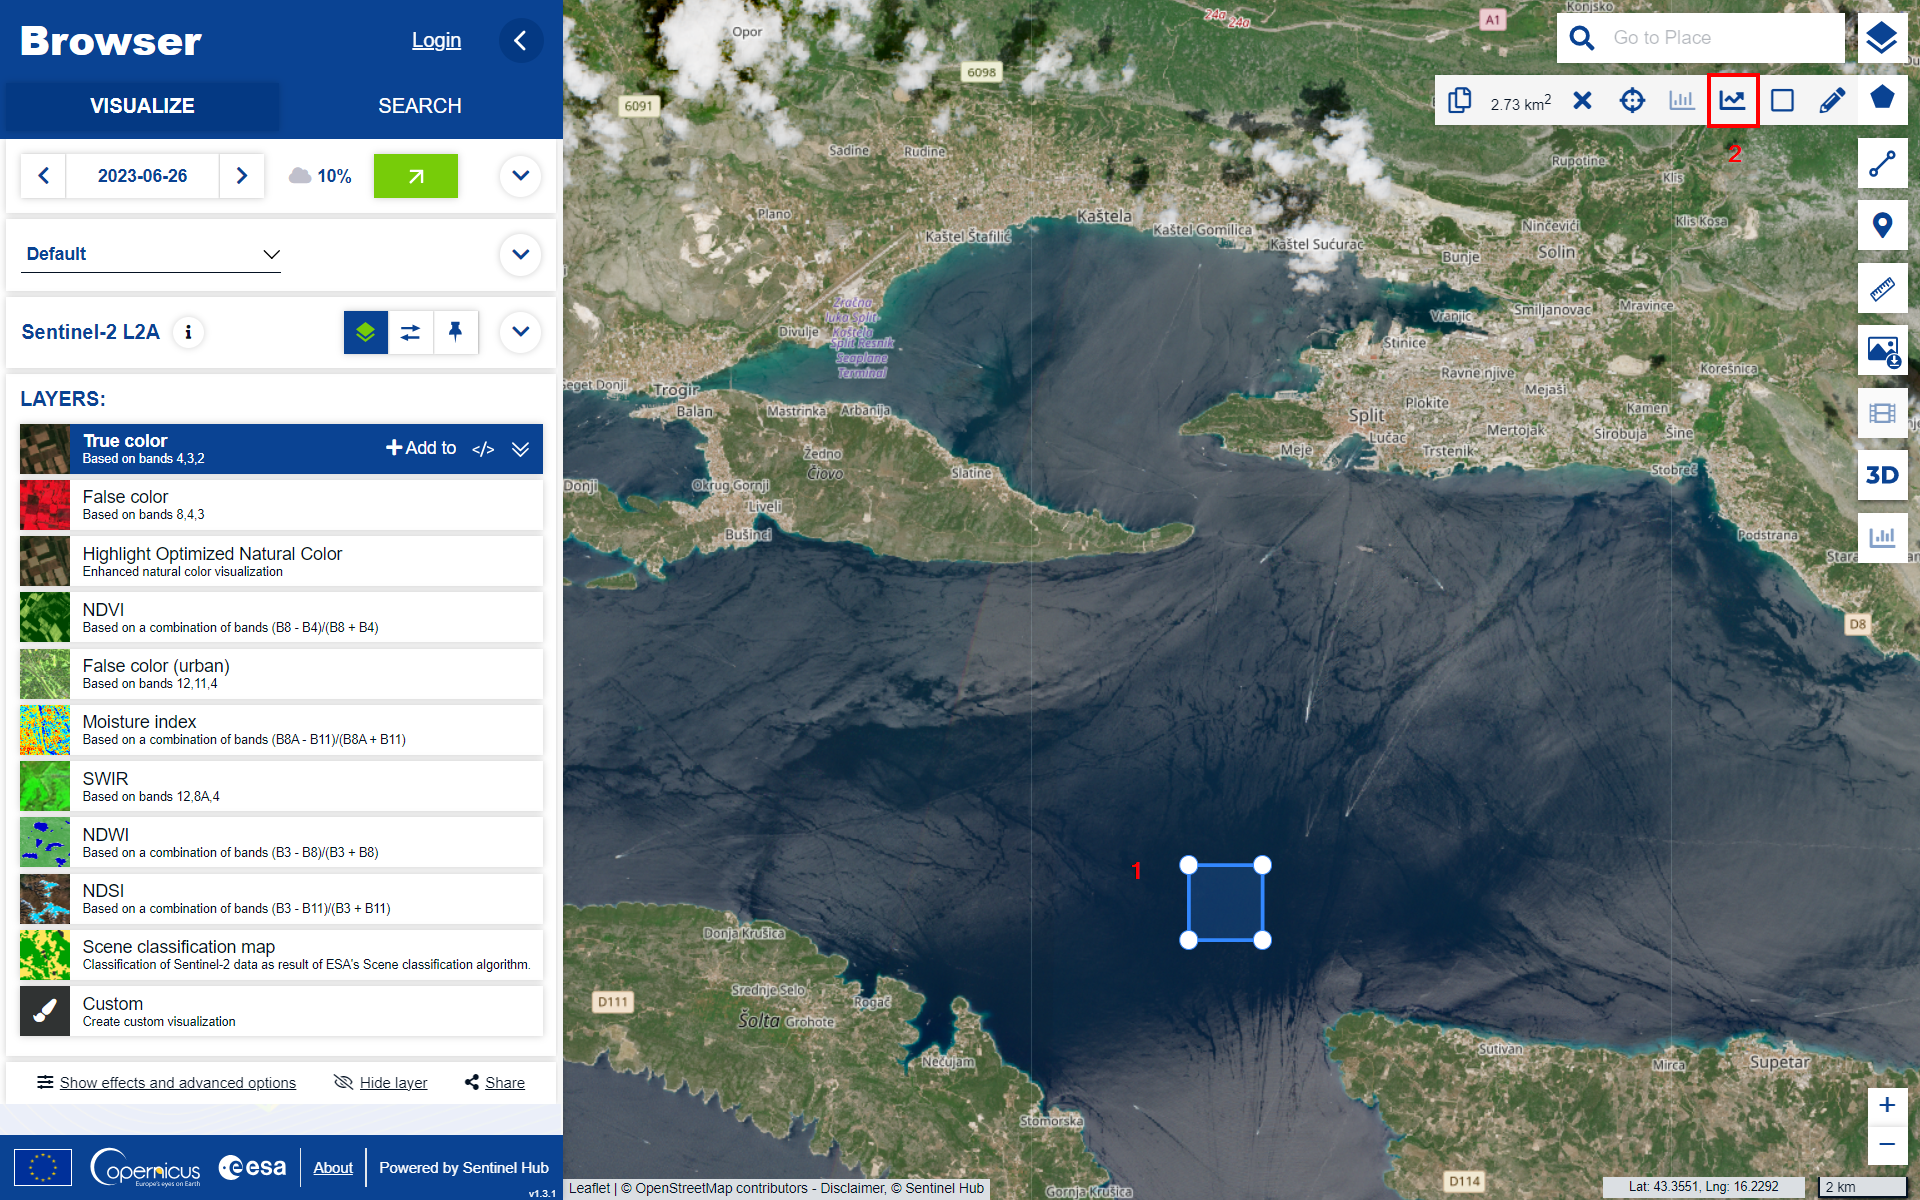Screen dimensions: 1920x1200
Task: Switch to the SEARCH tab
Action: [x=420, y=106]
